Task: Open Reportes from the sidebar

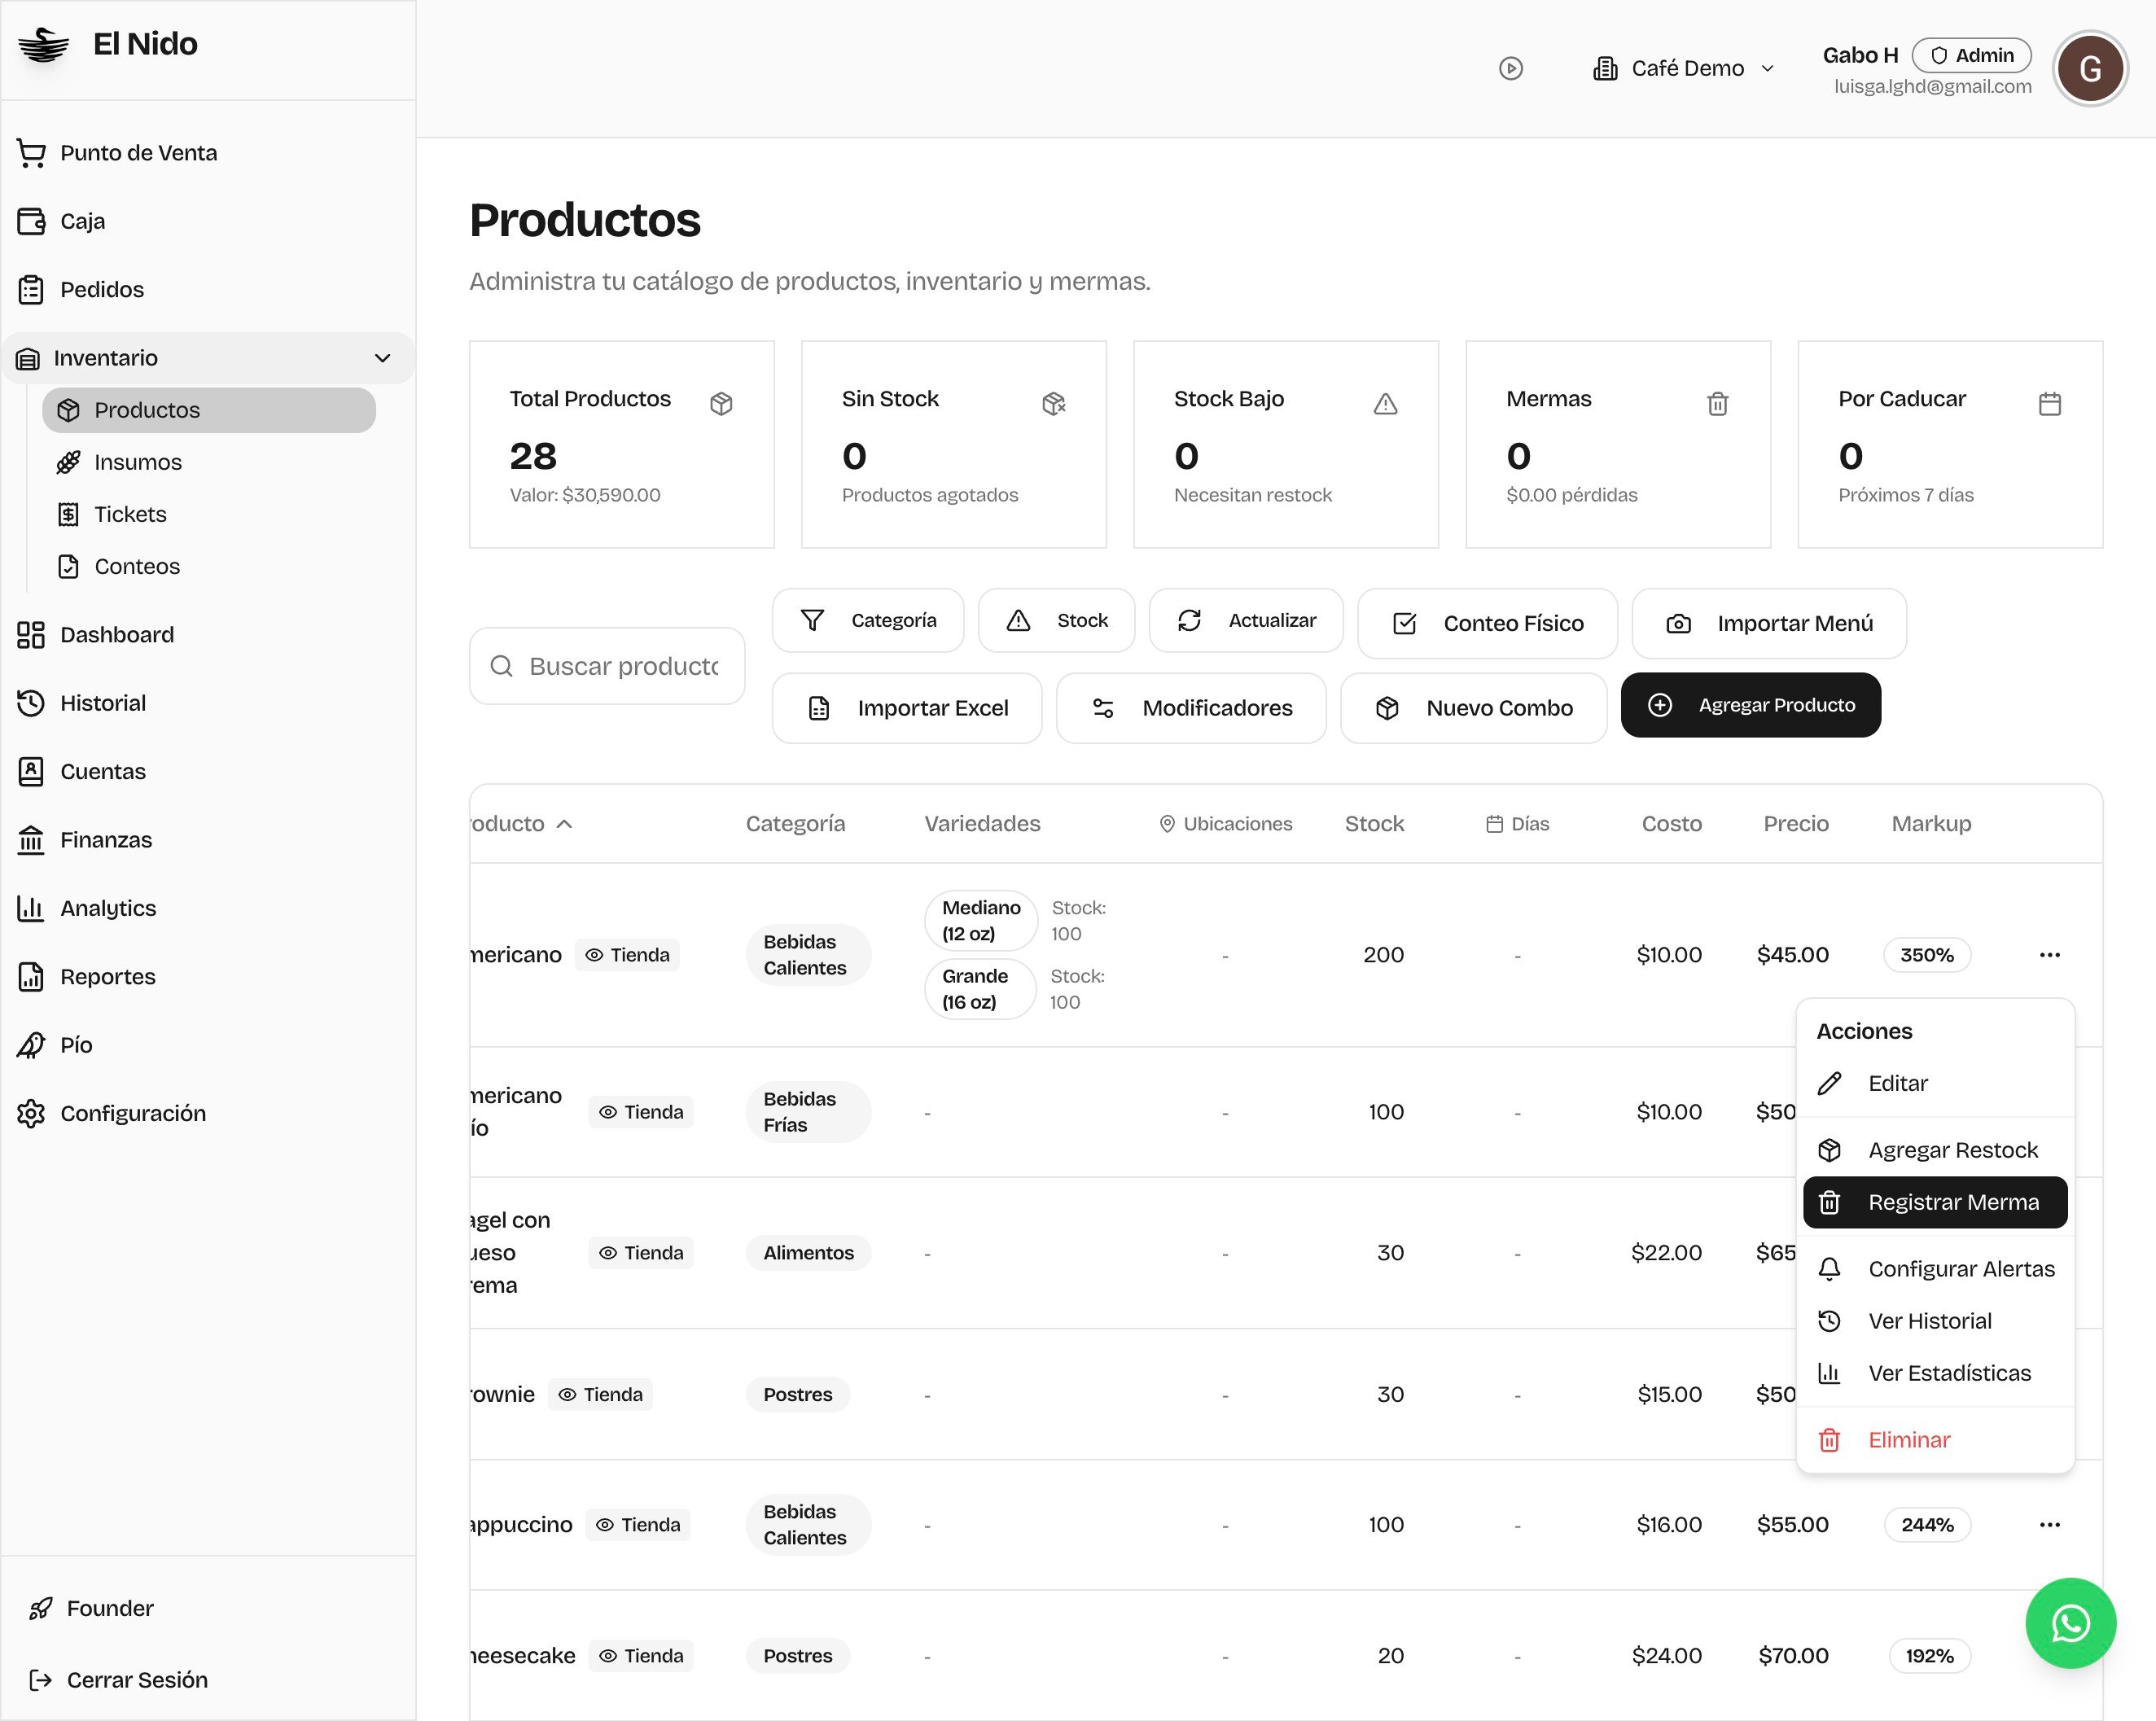Action: (208, 977)
